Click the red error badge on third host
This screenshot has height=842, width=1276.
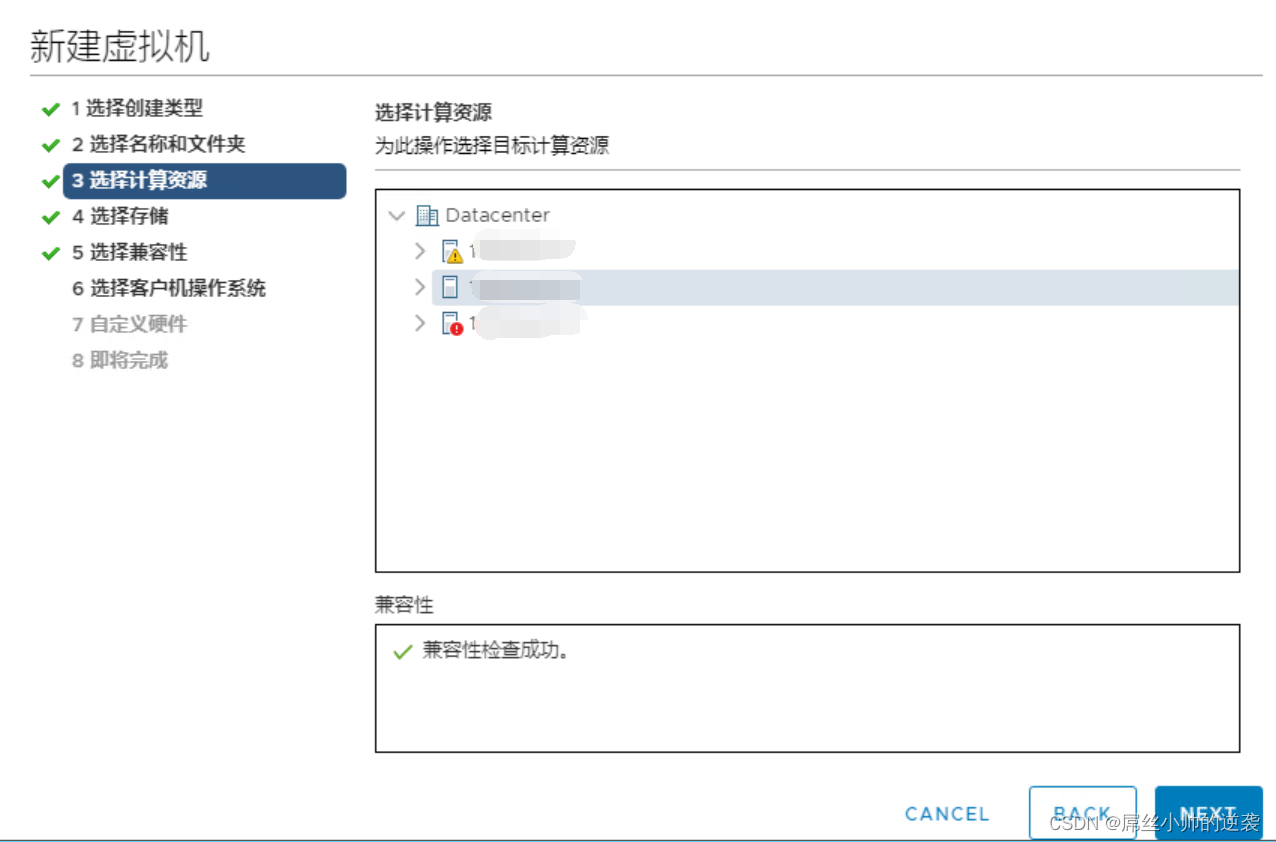coord(456,328)
